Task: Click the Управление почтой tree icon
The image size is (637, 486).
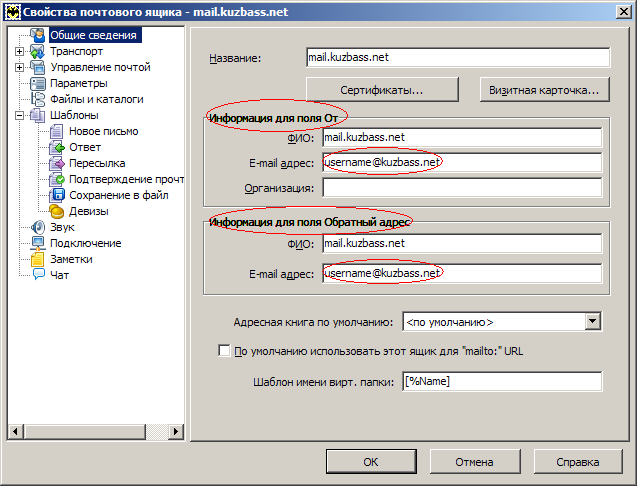Action: pyautogui.click(x=38, y=67)
